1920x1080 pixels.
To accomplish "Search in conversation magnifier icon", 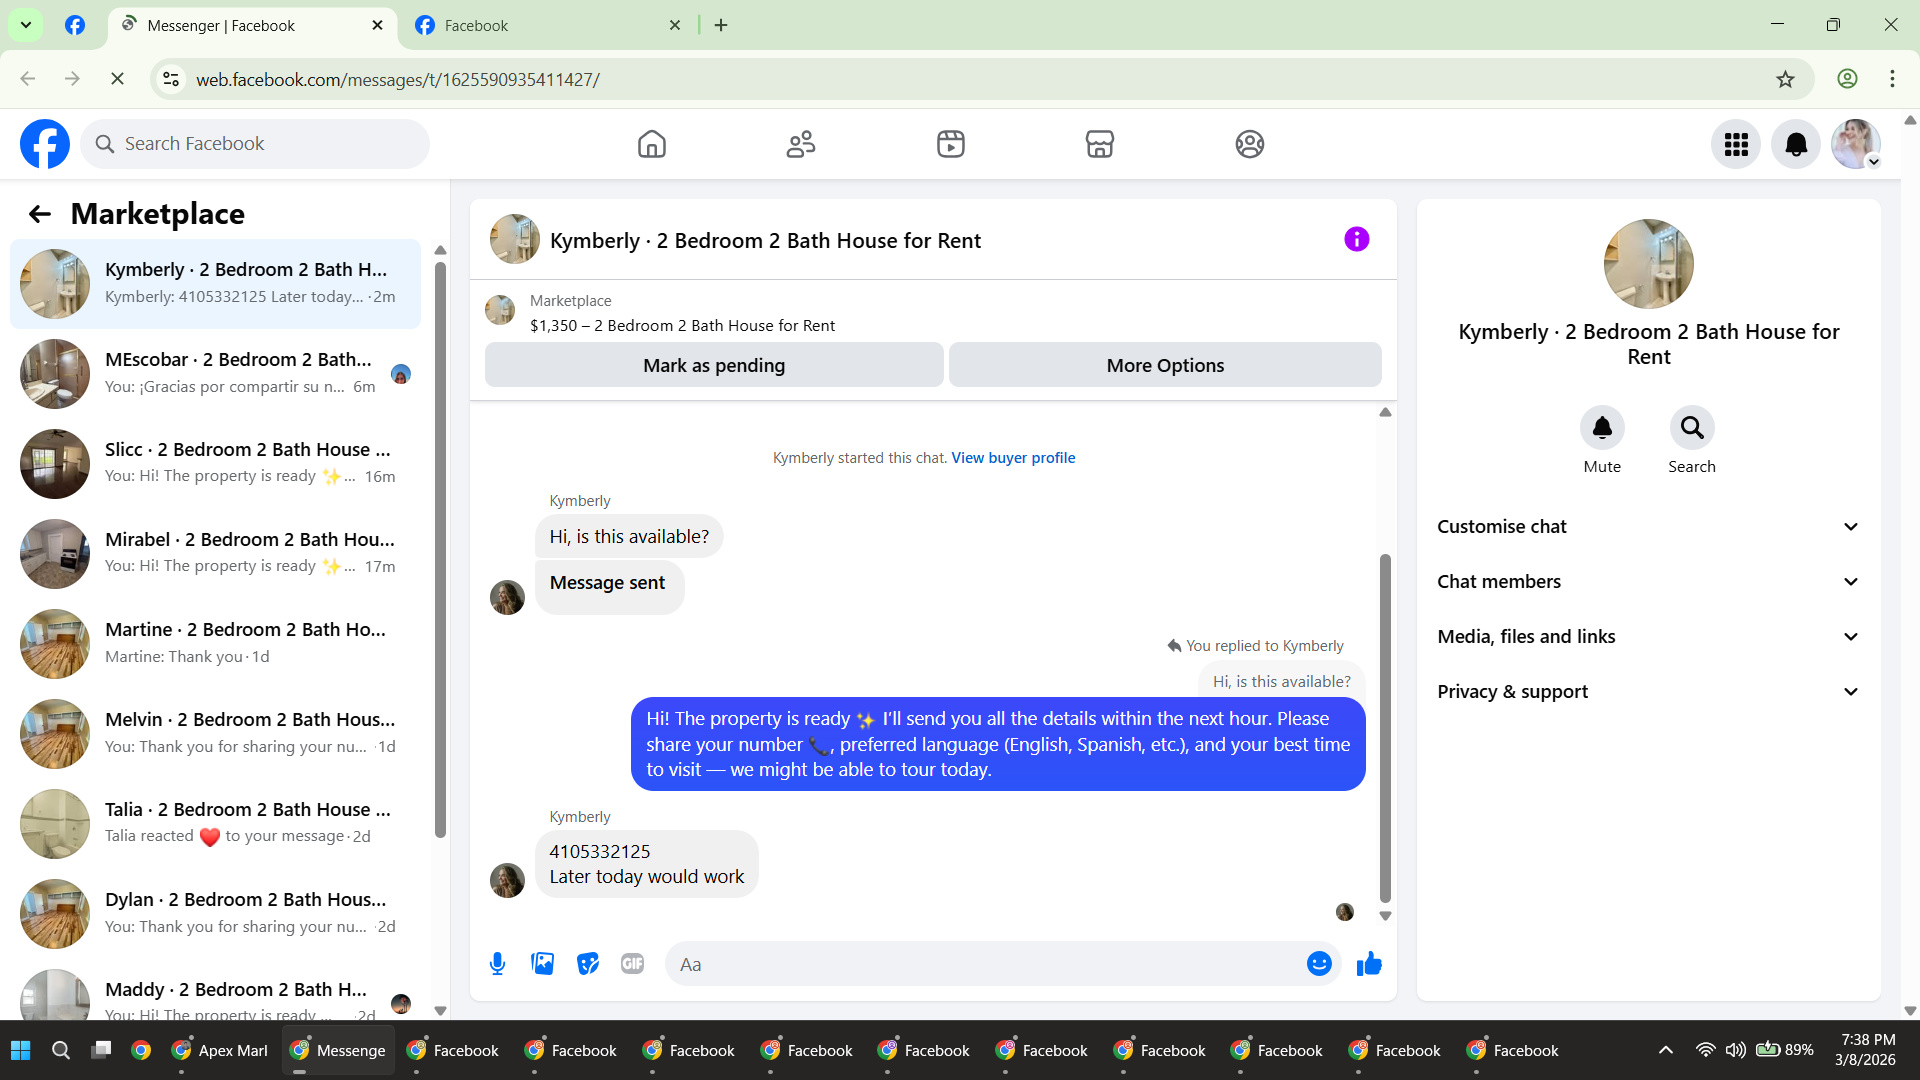I will 1691,428.
